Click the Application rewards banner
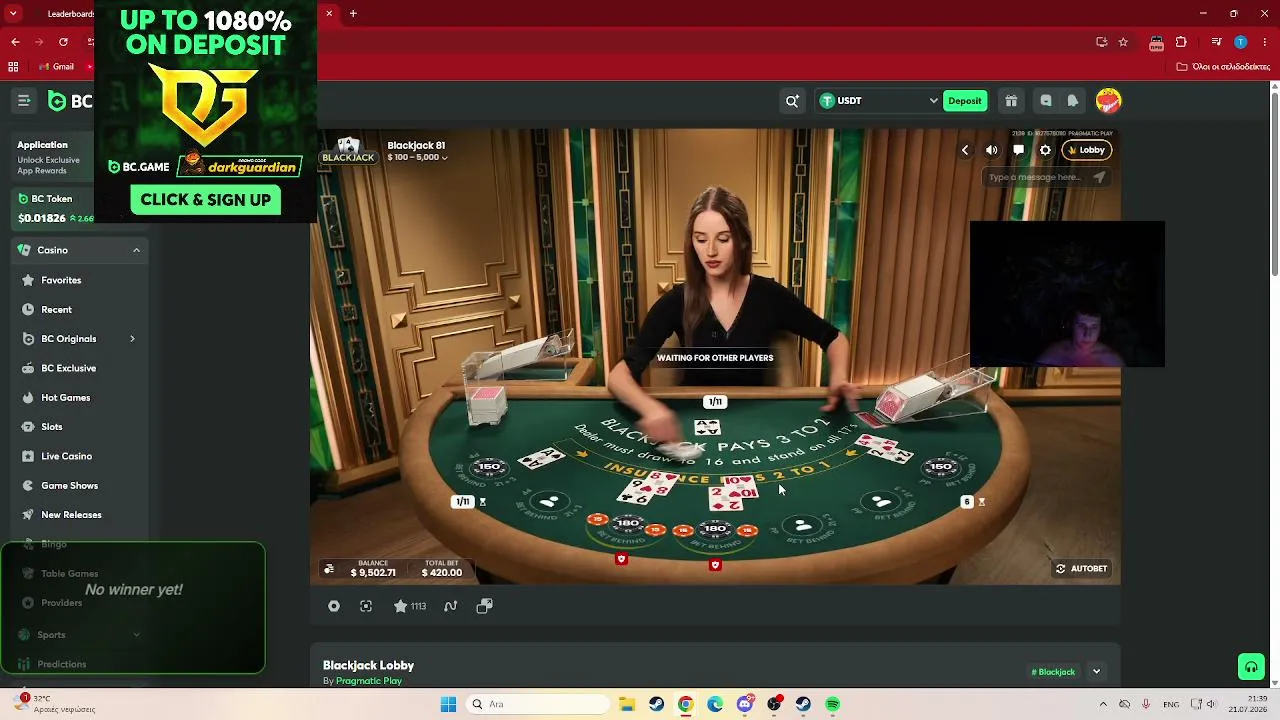Image resolution: width=1280 pixels, height=720 pixels. click(52, 157)
